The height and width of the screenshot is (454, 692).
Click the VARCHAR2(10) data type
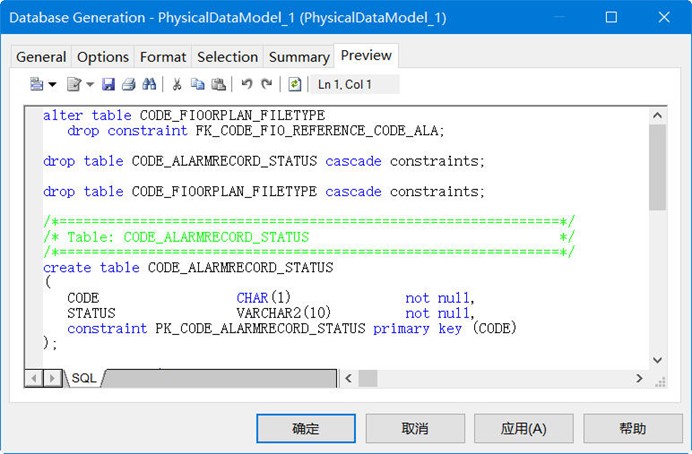click(284, 313)
